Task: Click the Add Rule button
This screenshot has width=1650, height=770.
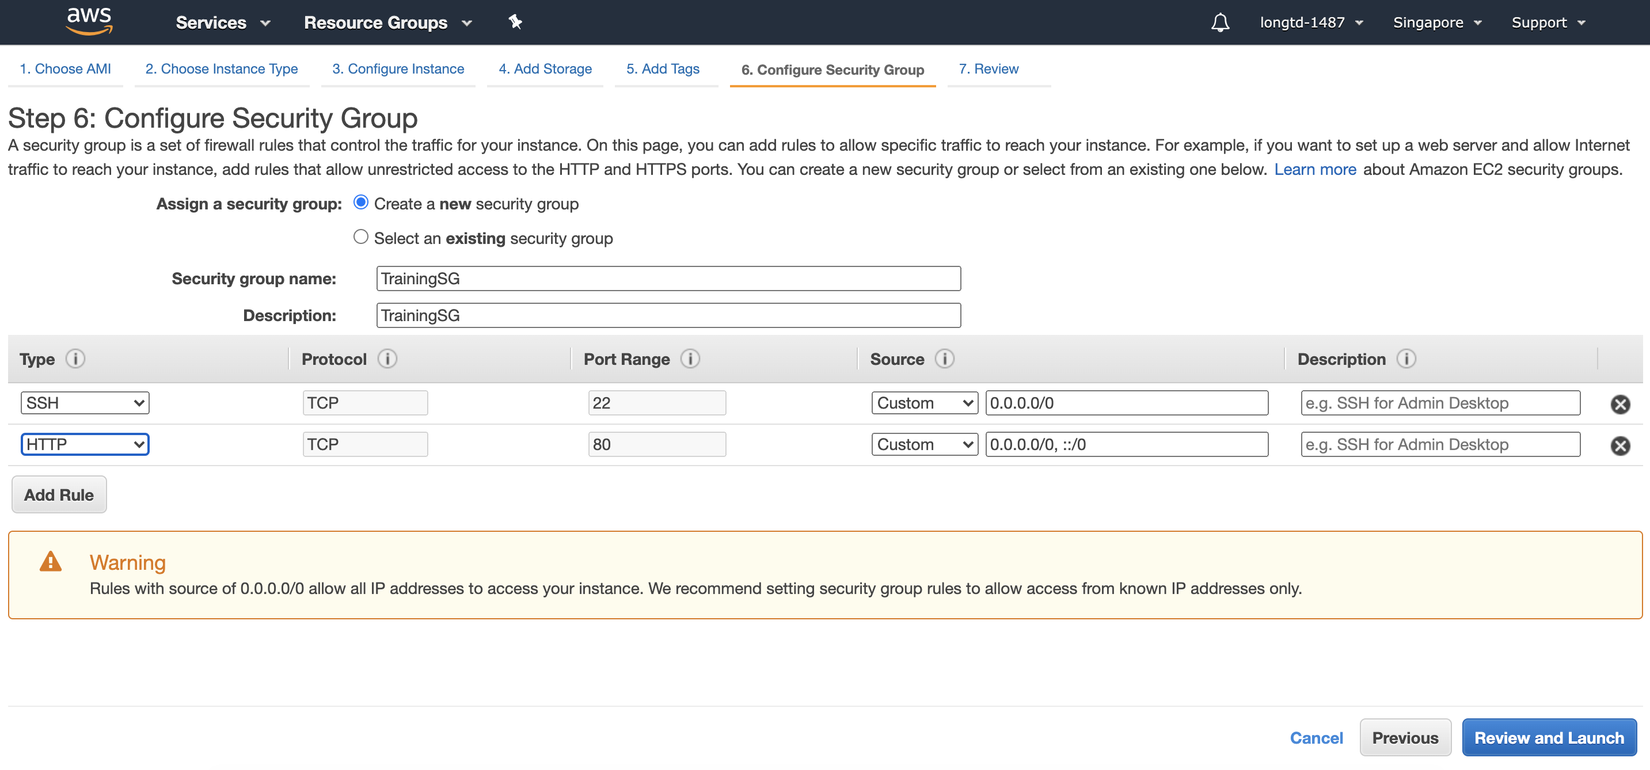Action: coord(59,495)
